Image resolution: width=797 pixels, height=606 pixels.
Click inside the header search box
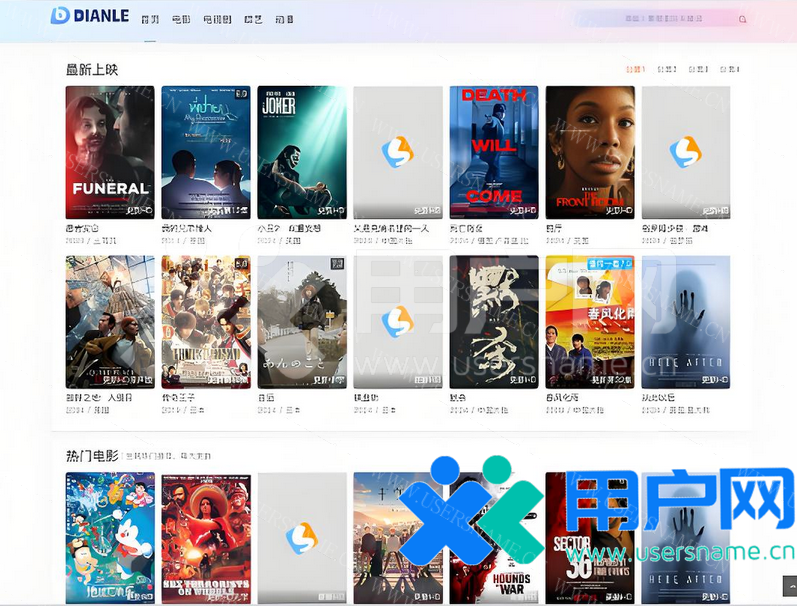pos(660,19)
